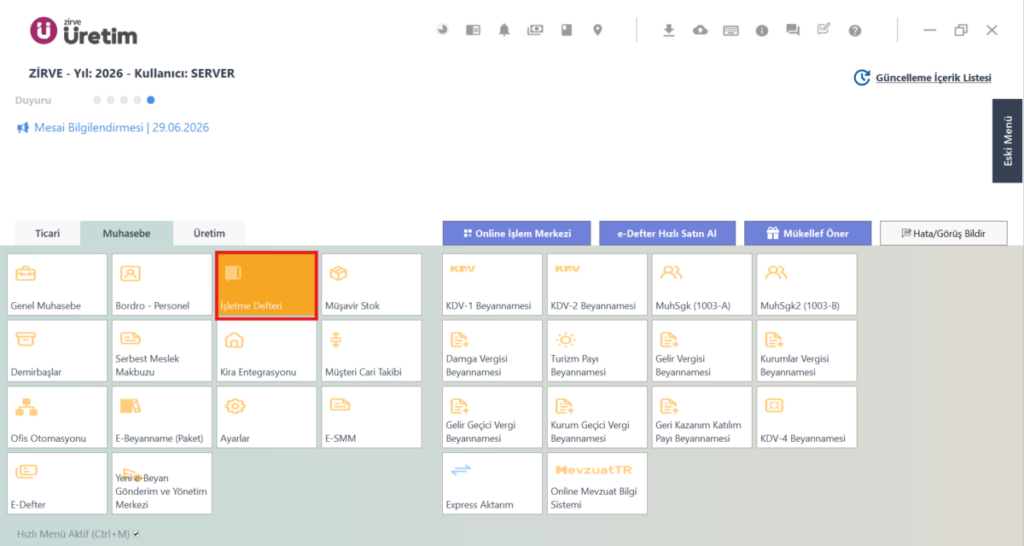This screenshot has height=546, width=1024.
Task: Select the third announcement carousel dot
Action: pyautogui.click(x=124, y=100)
